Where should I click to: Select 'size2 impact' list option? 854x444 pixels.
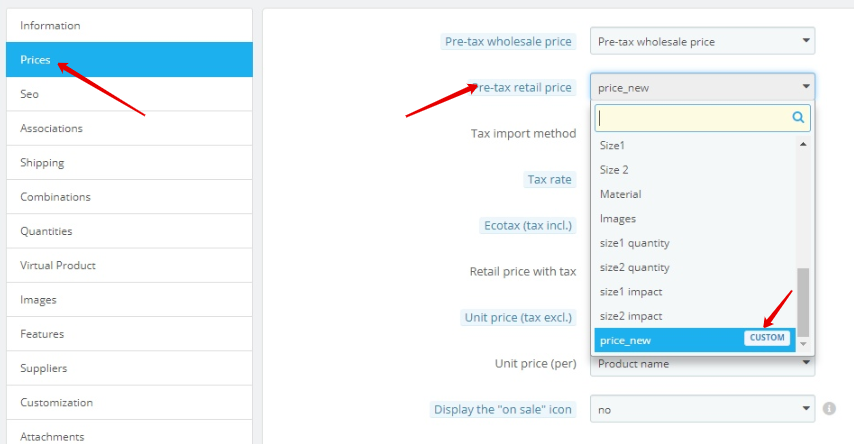click(695, 316)
